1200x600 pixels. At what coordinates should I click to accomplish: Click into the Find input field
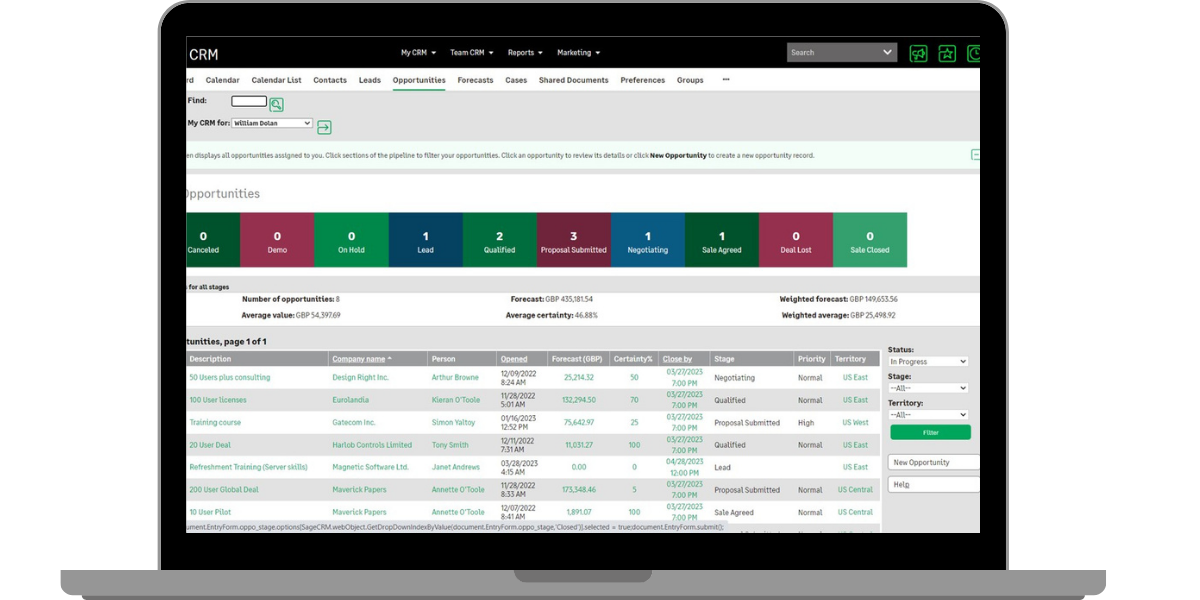[x=249, y=101]
